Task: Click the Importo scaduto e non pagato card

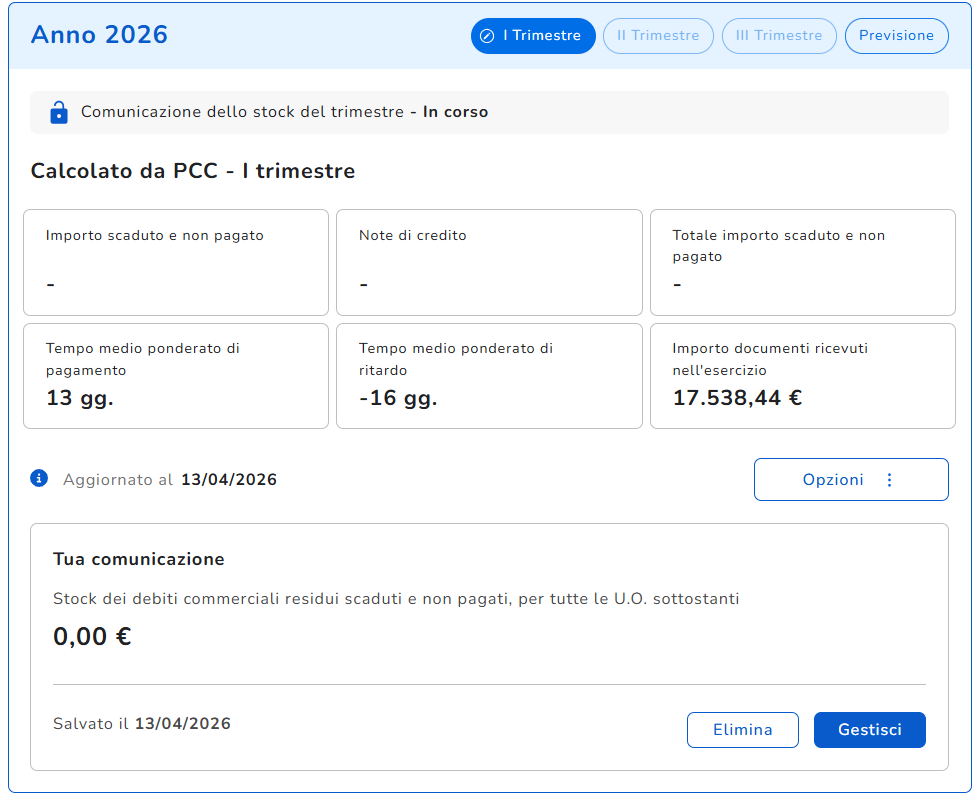Action: [x=176, y=263]
